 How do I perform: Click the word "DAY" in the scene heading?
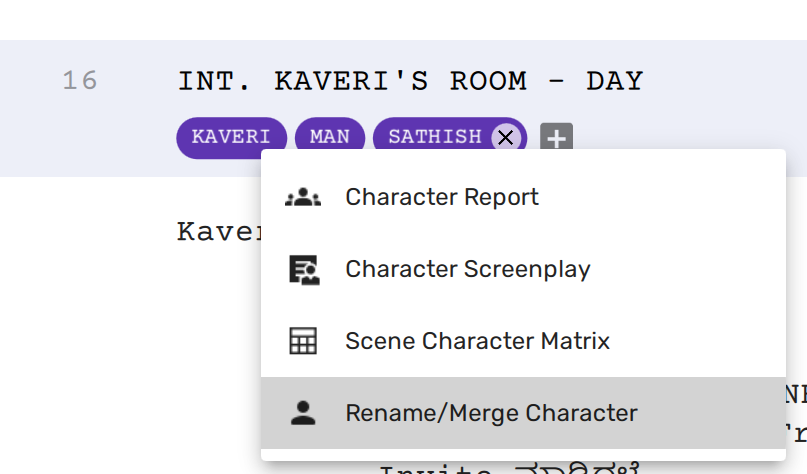click(x=614, y=81)
